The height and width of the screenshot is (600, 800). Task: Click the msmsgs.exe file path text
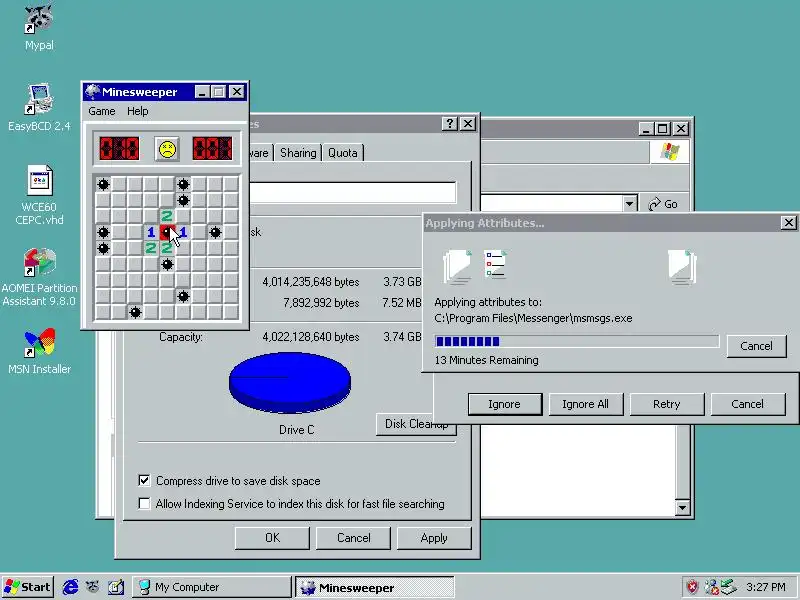coord(533,318)
